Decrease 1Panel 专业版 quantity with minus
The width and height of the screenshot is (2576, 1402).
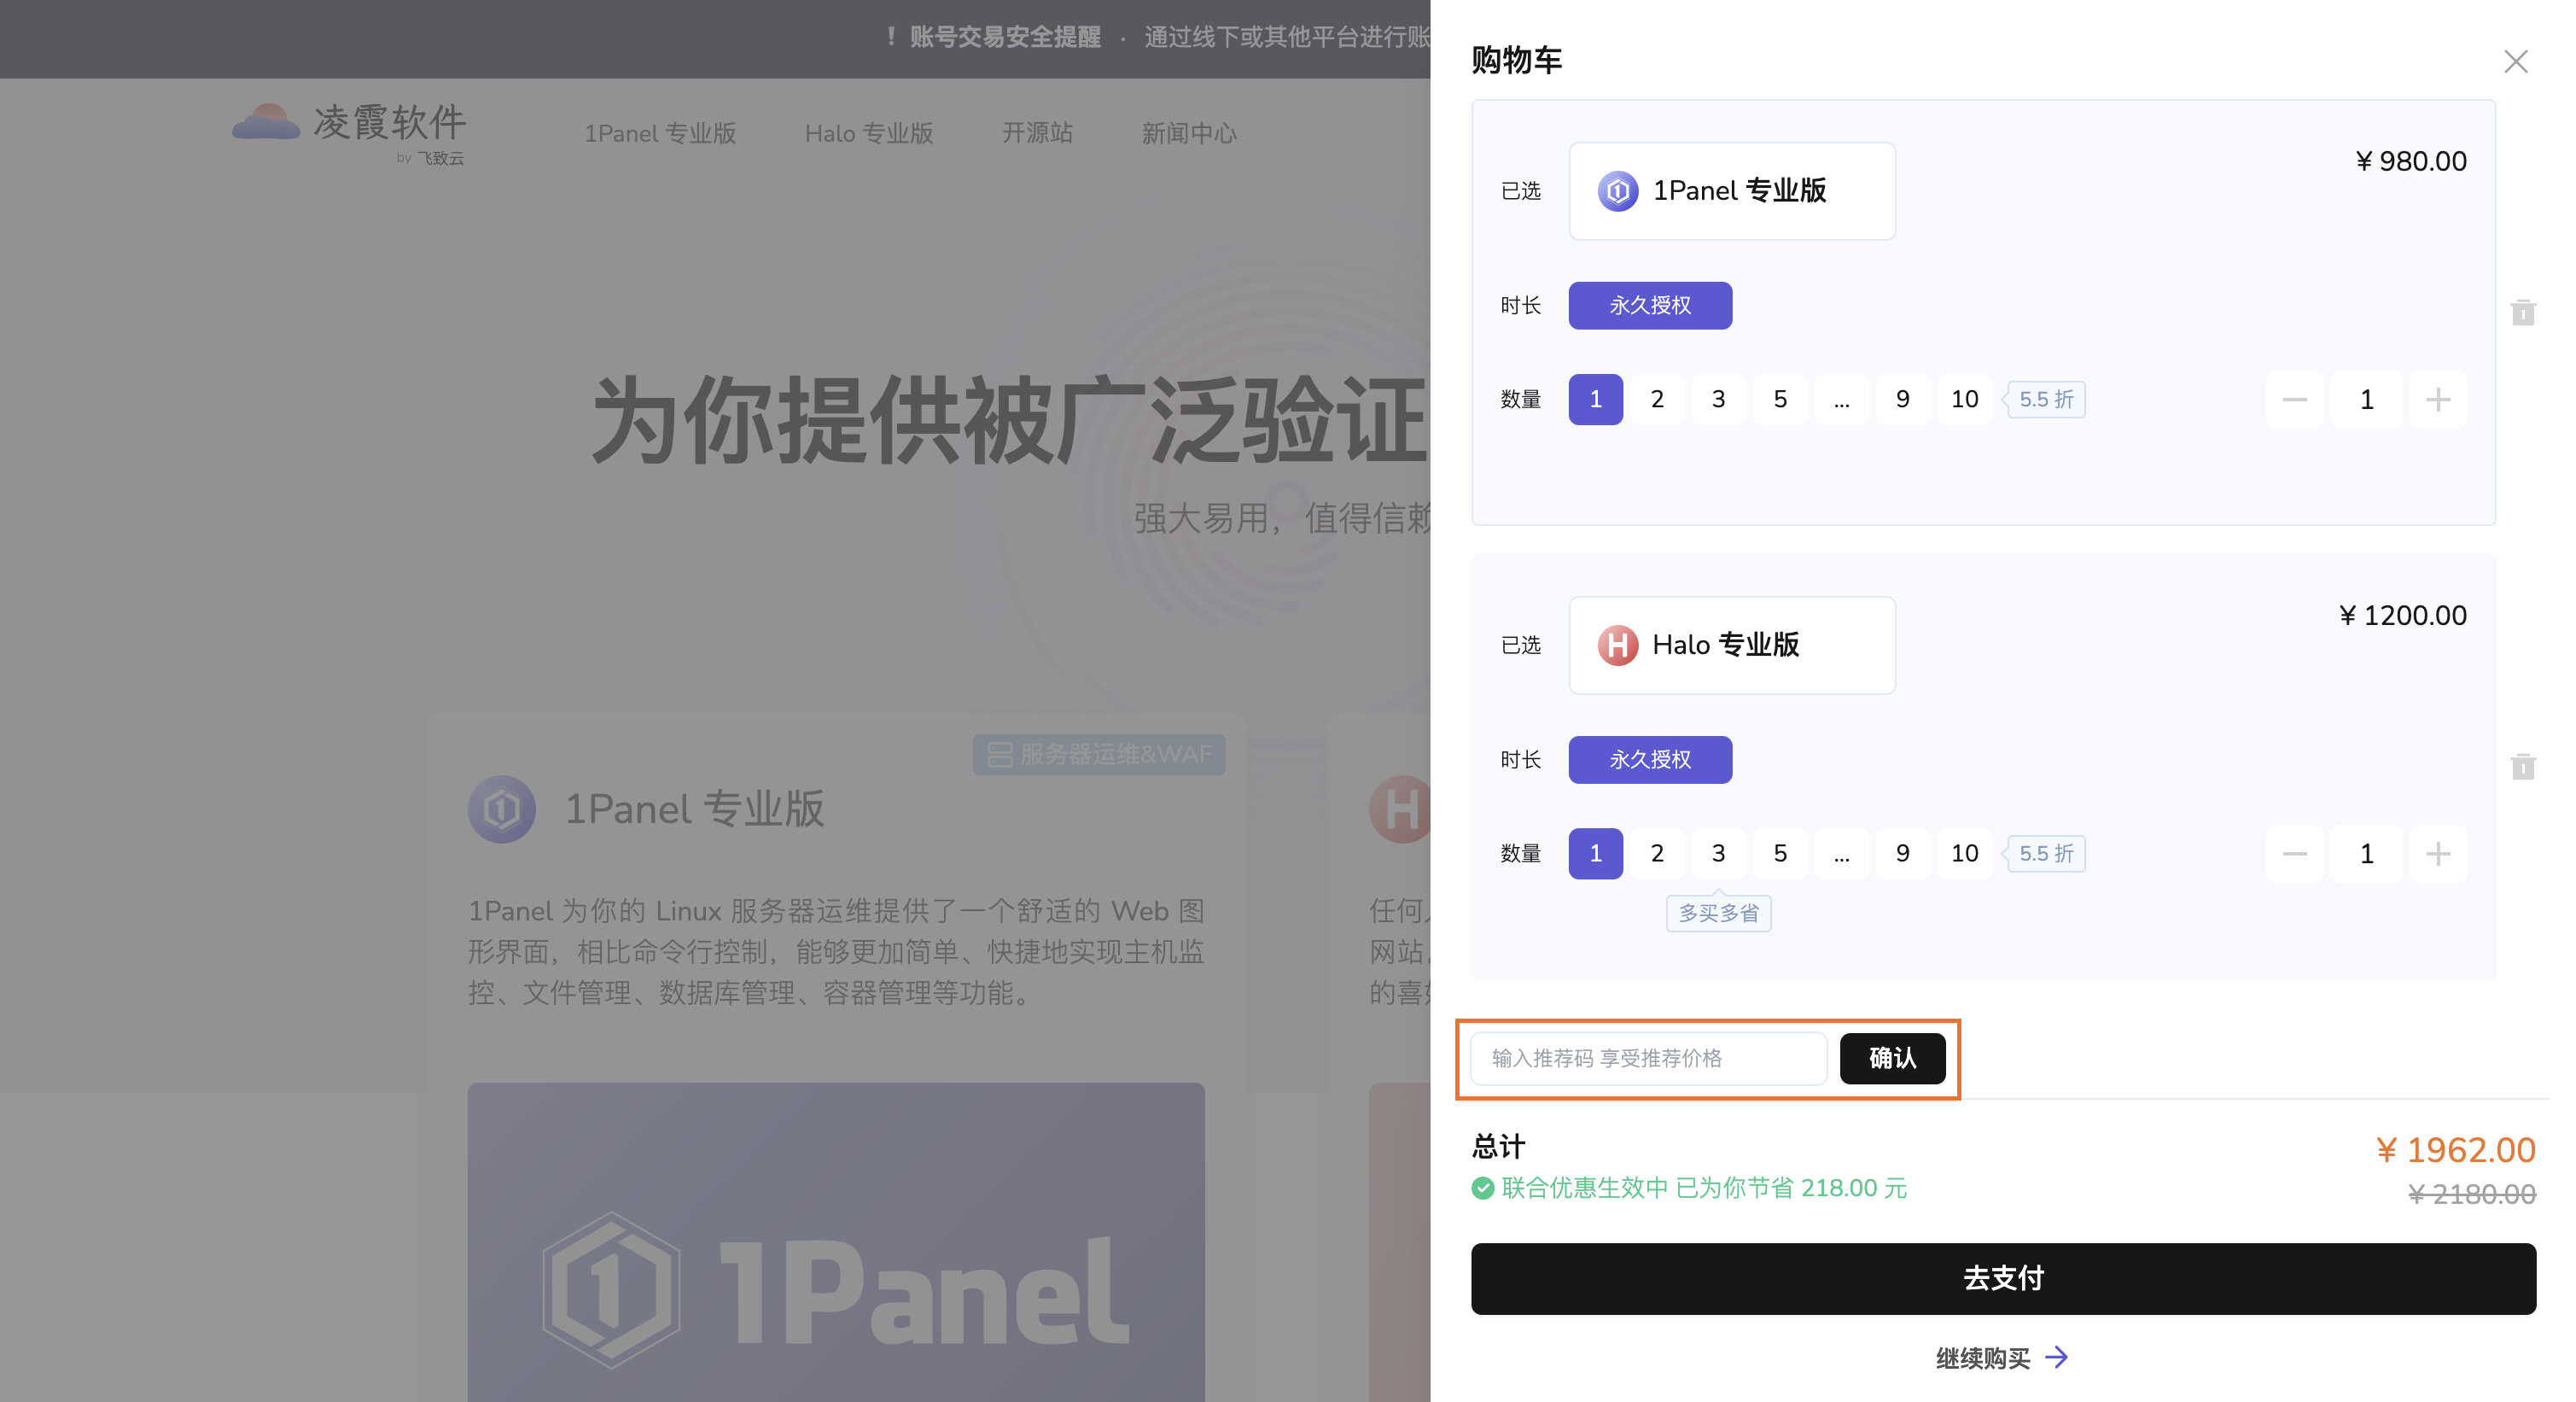2294,400
